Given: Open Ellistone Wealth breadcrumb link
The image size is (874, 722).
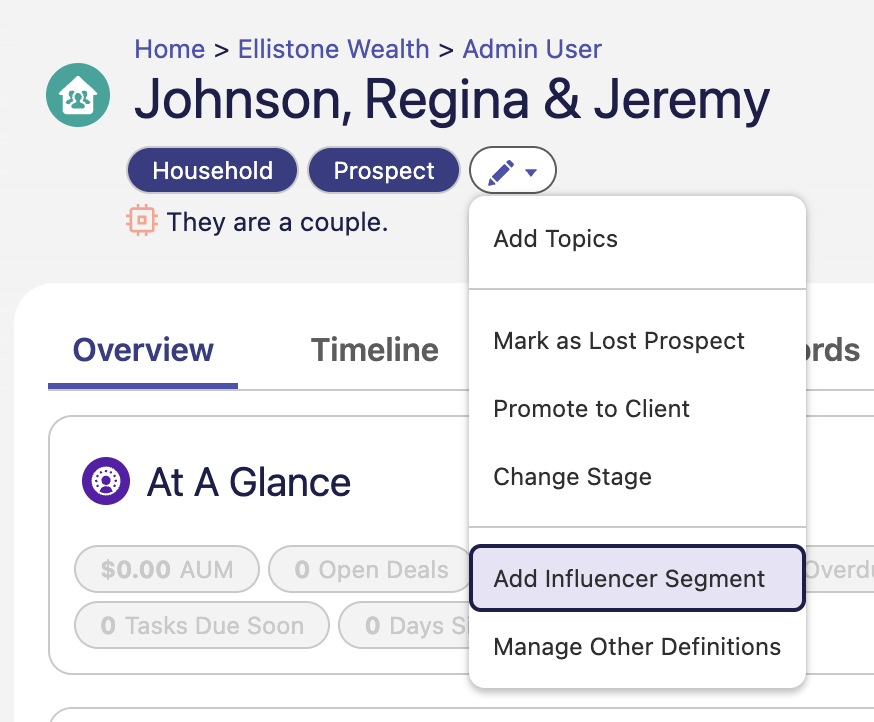Looking at the screenshot, I should pyautogui.click(x=334, y=49).
